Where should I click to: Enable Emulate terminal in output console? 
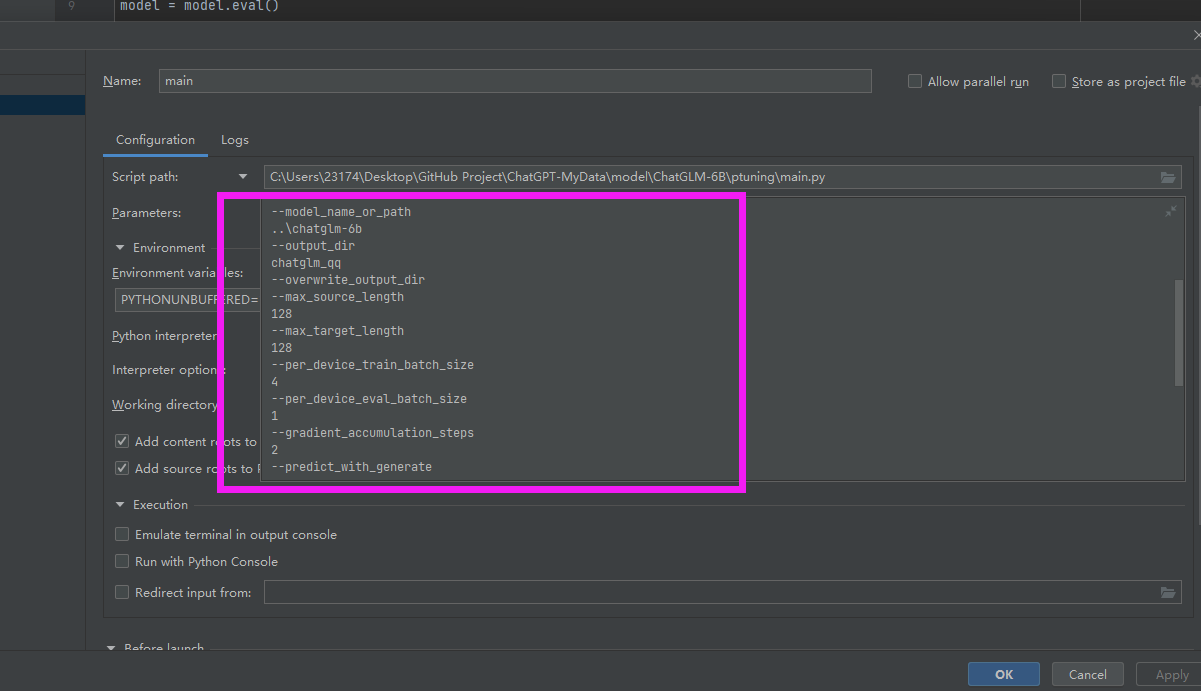(122, 535)
